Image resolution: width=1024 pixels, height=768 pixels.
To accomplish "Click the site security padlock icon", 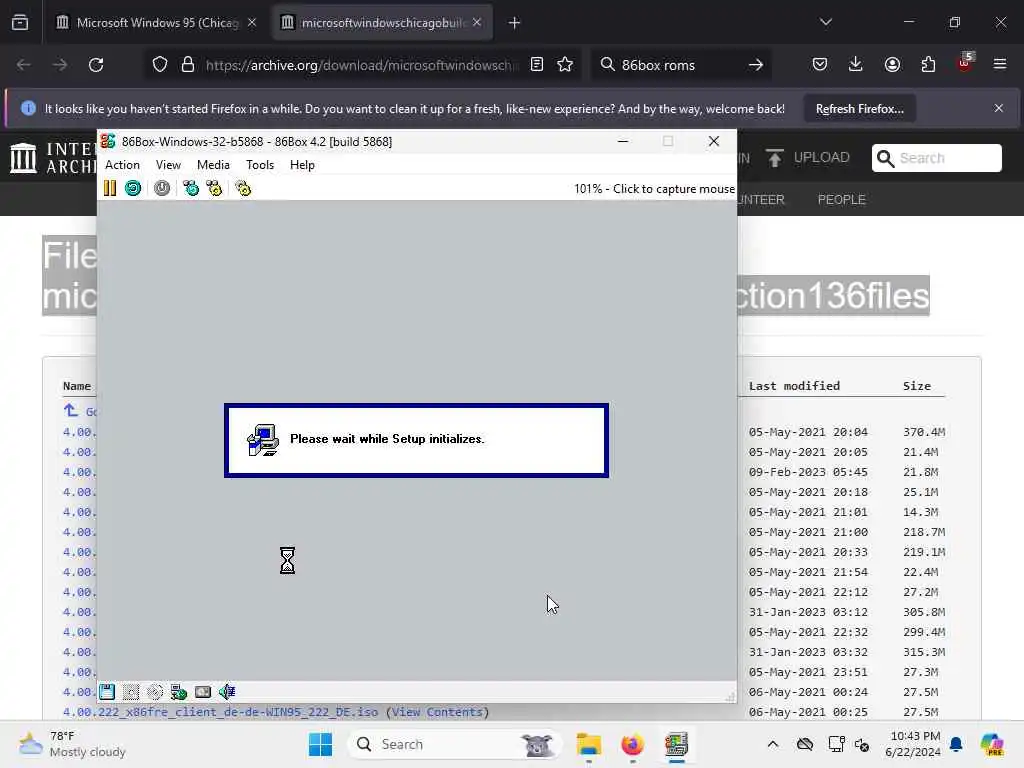I will [188, 65].
